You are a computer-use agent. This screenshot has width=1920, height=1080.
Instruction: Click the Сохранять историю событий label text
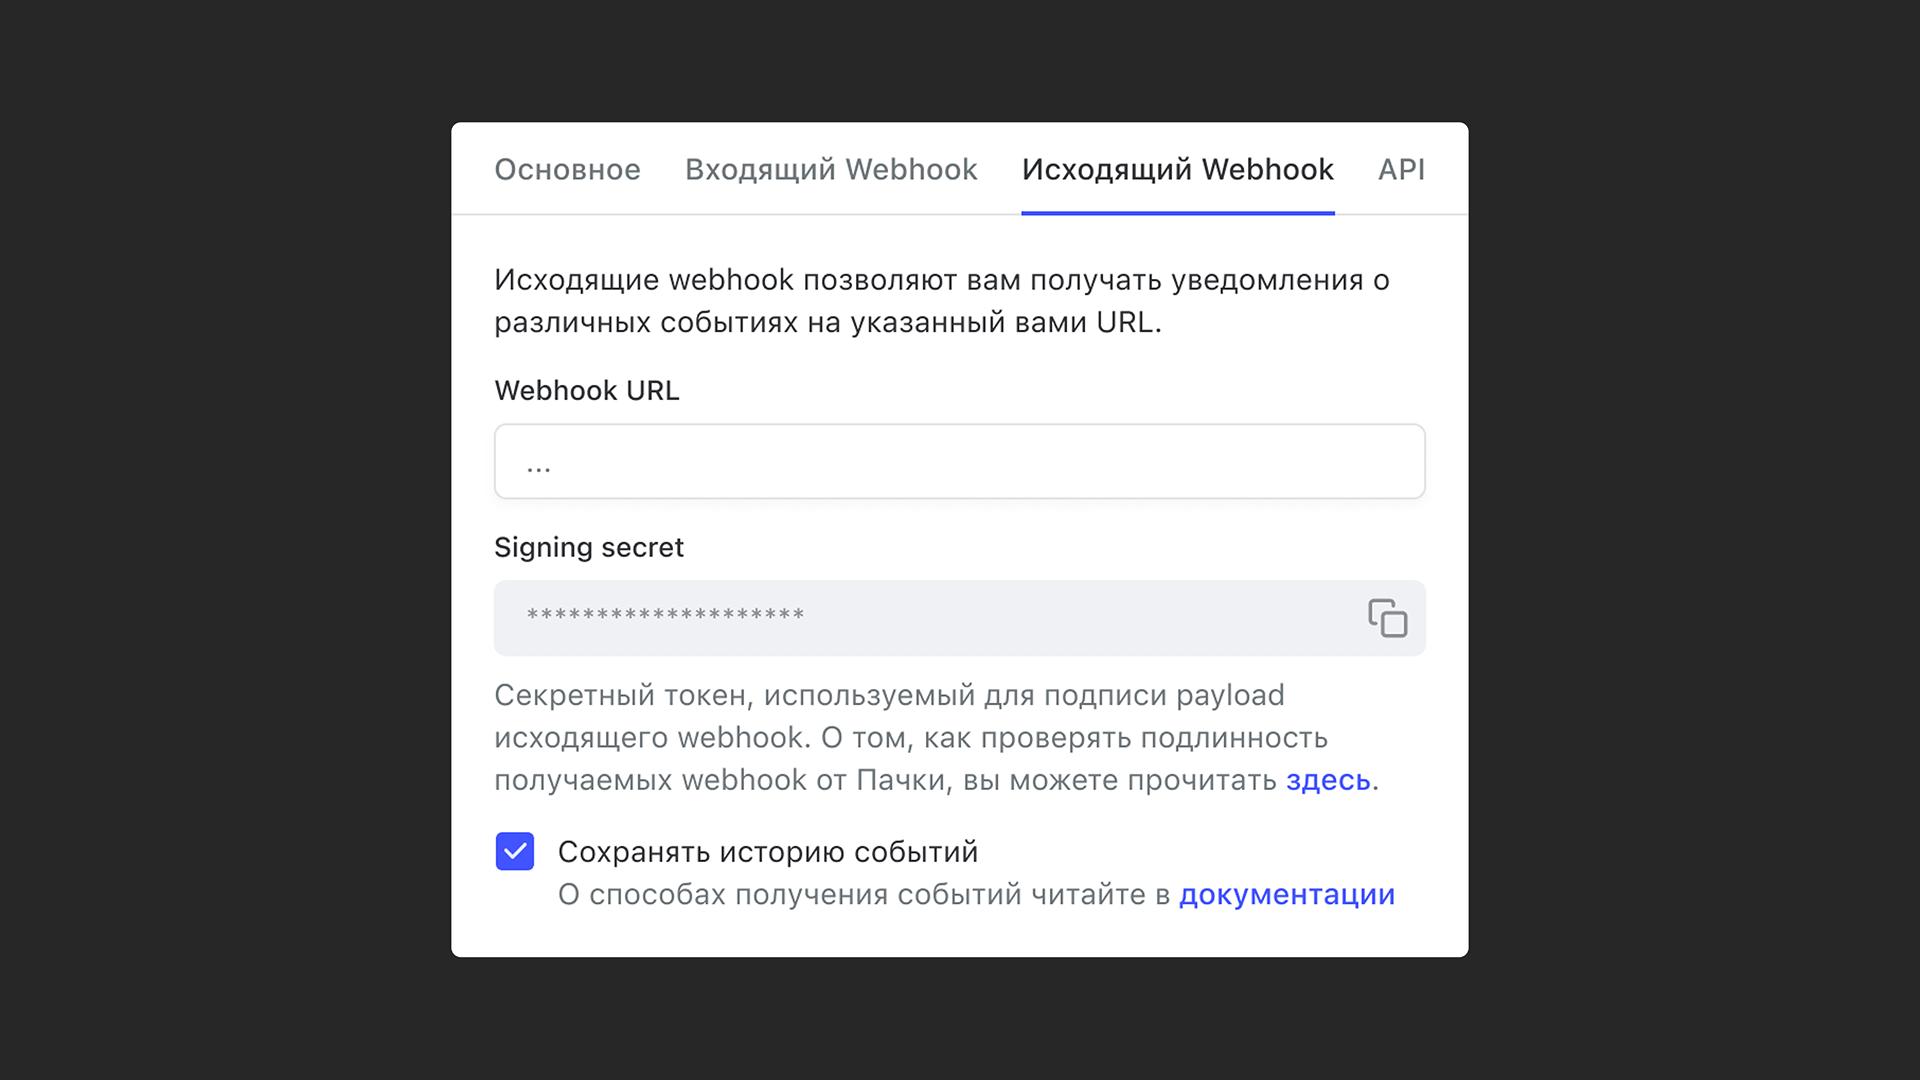pyautogui.click(x=767, y=852)
